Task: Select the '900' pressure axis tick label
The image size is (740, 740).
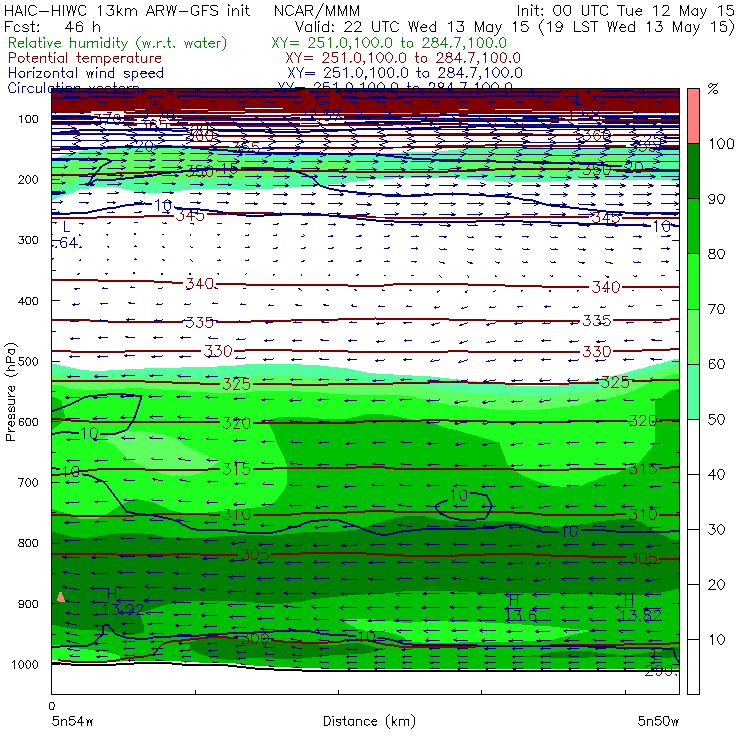Action: coord(28,604)
